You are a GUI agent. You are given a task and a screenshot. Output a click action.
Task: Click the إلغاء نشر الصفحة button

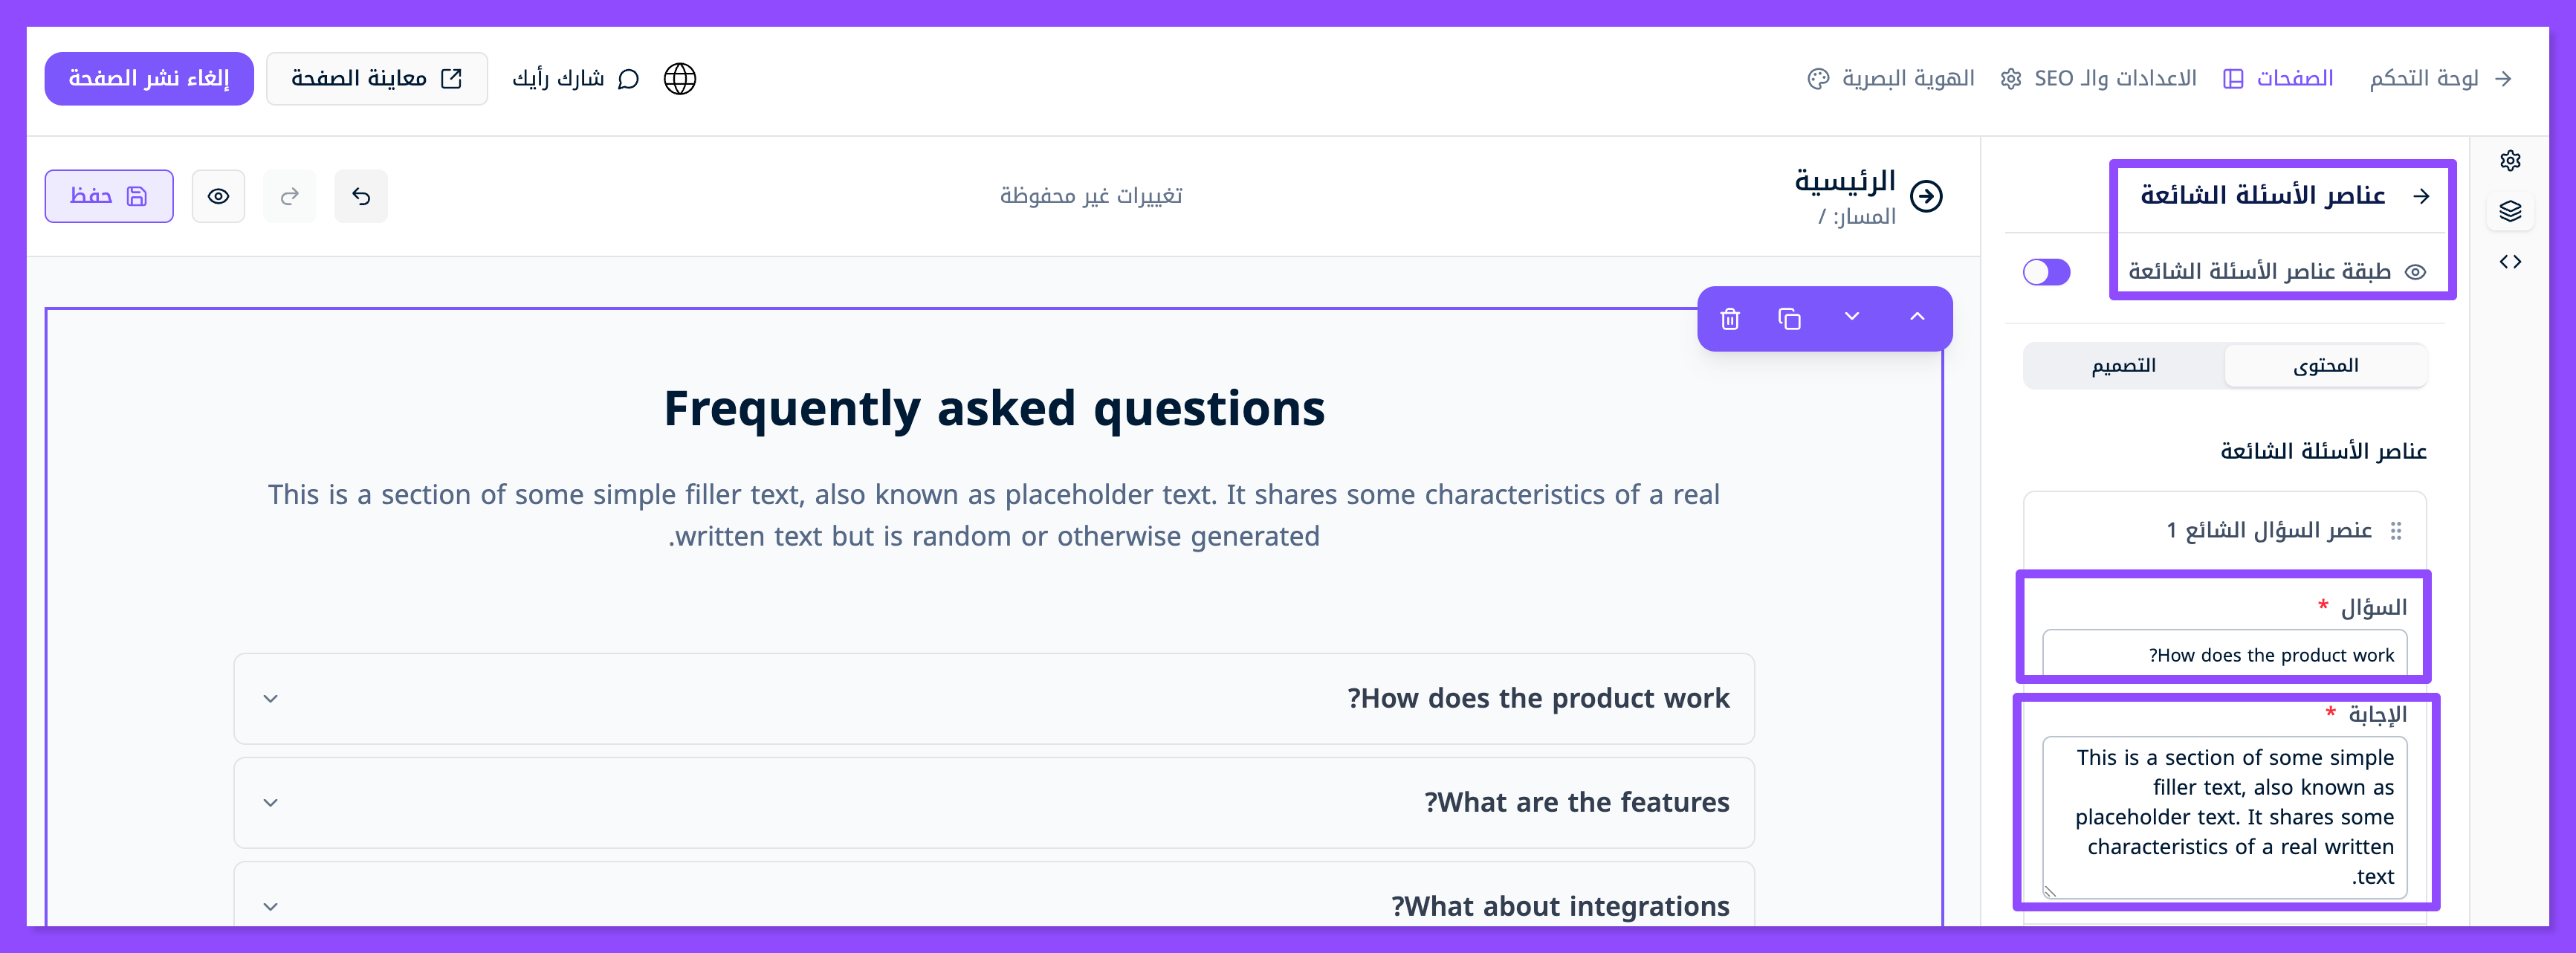click(x=149, y=79)
